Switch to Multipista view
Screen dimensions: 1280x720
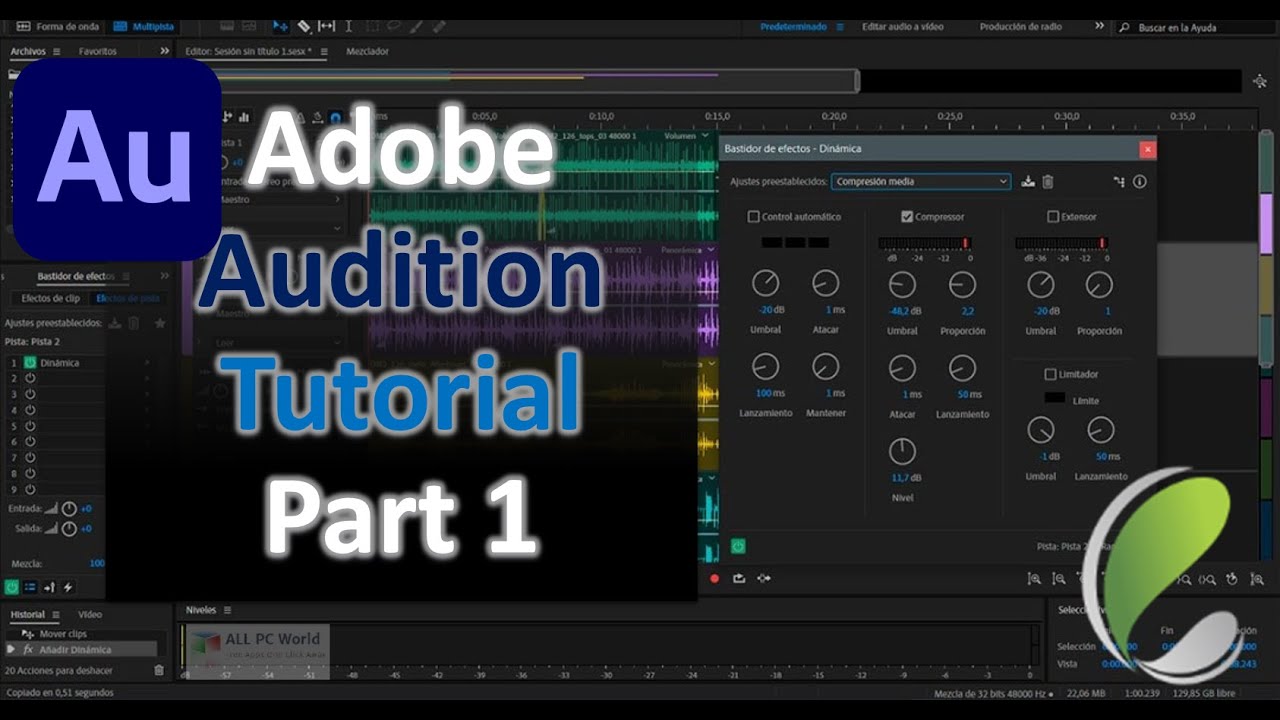(145, 26)
